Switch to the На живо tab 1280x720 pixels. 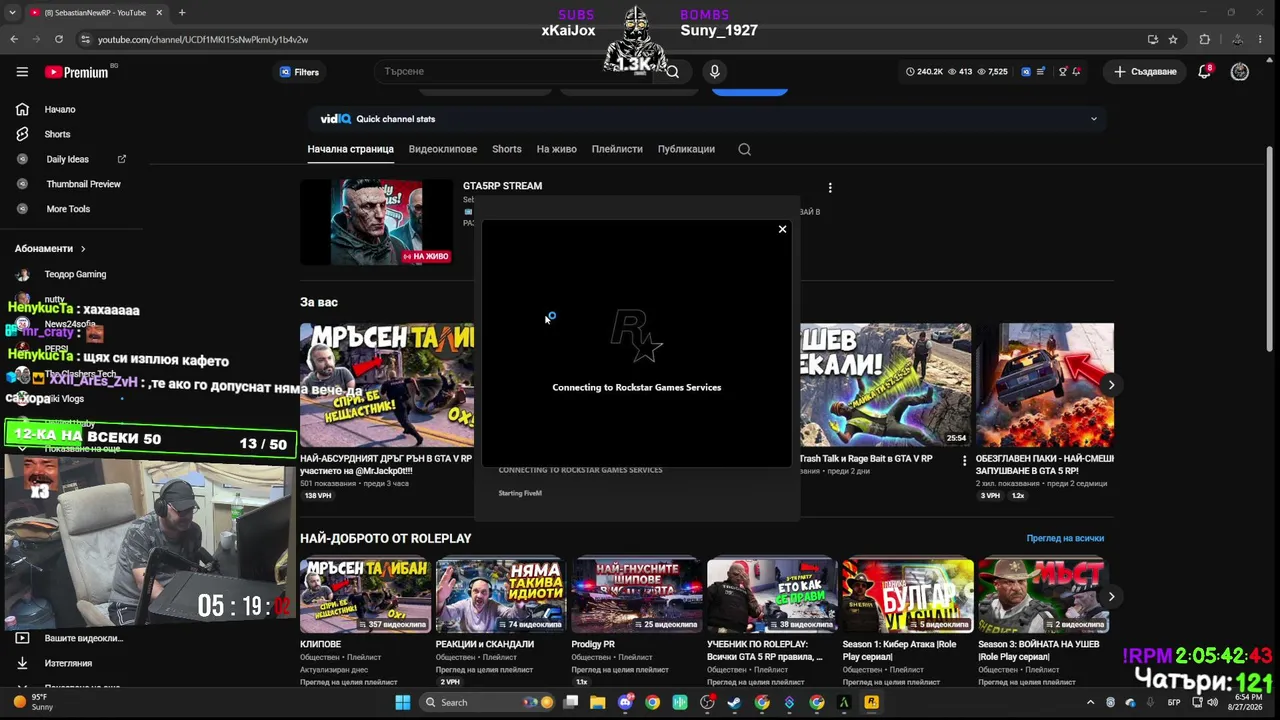pyautogui.click(x=557, y=149)
